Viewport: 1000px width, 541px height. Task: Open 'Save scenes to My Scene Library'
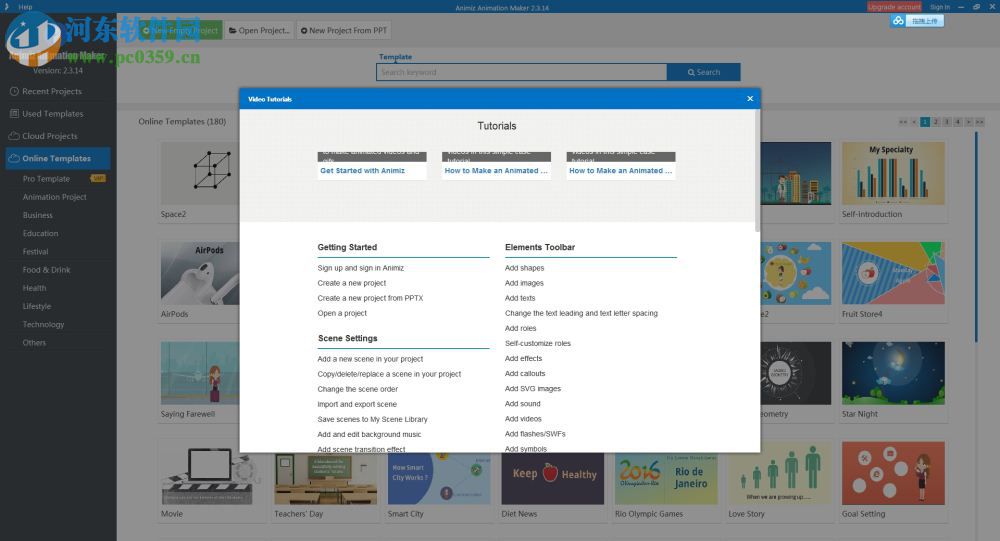point(372,419)
